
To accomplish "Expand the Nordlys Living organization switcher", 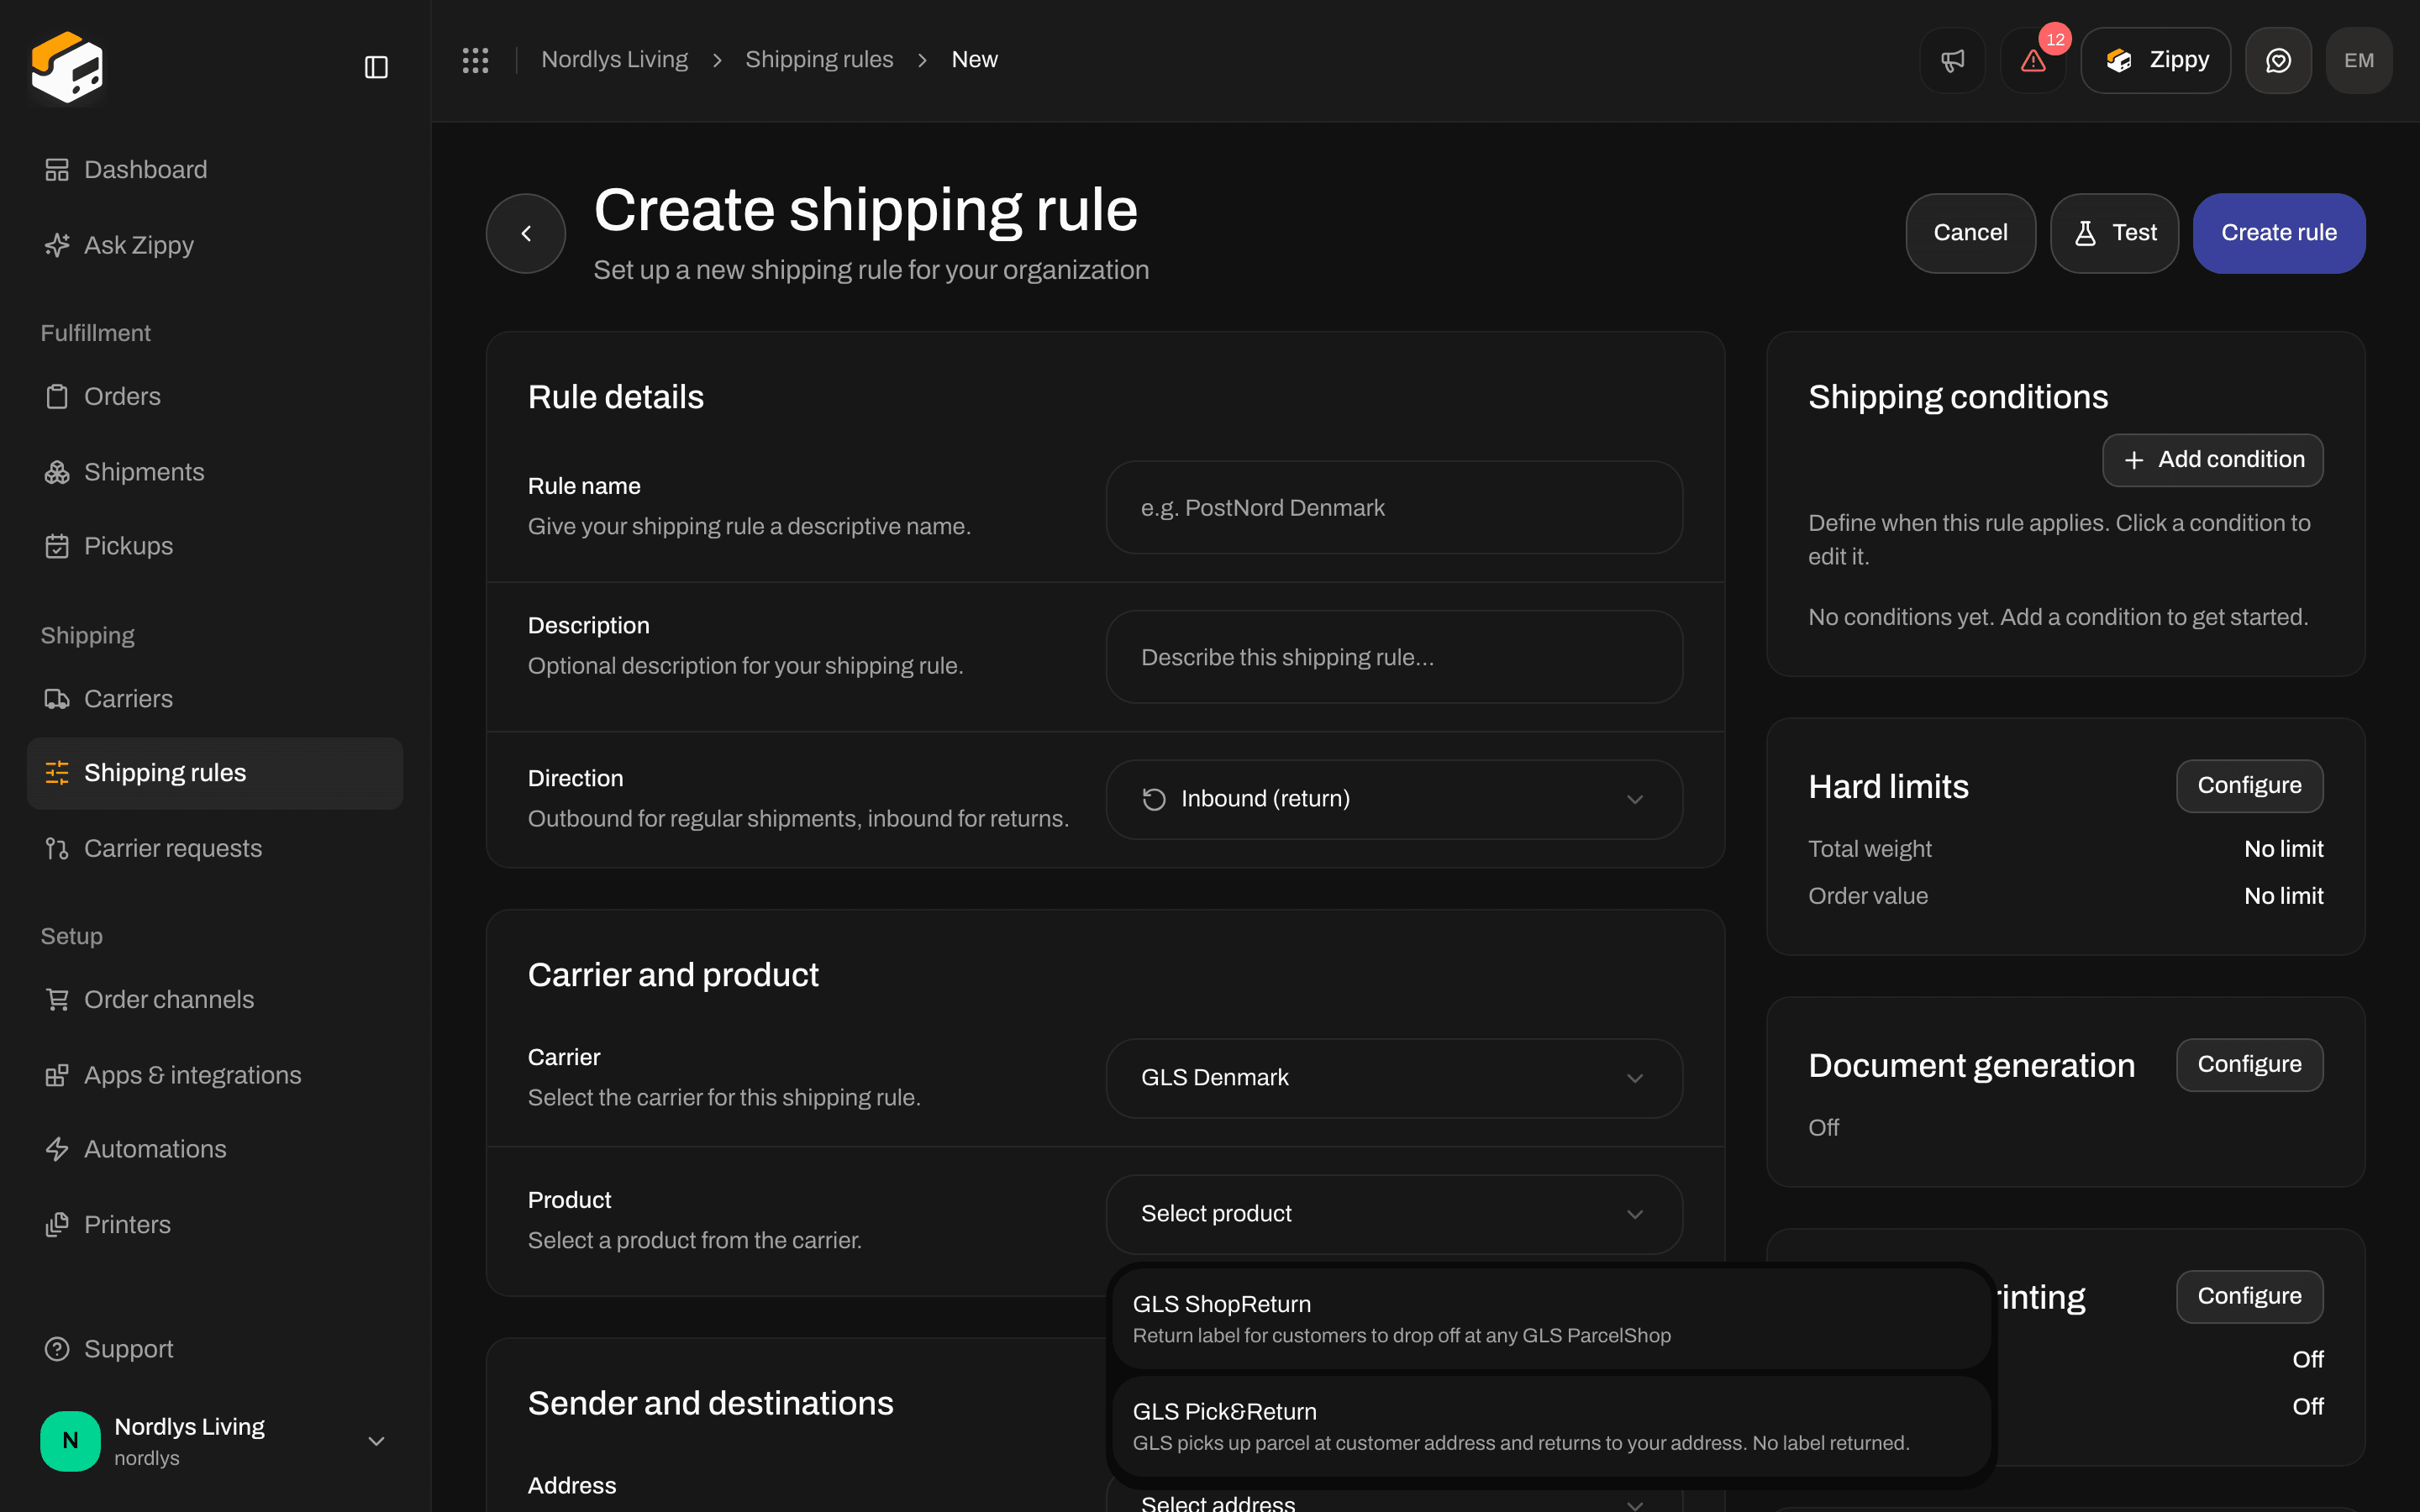I will [215, 1441].
